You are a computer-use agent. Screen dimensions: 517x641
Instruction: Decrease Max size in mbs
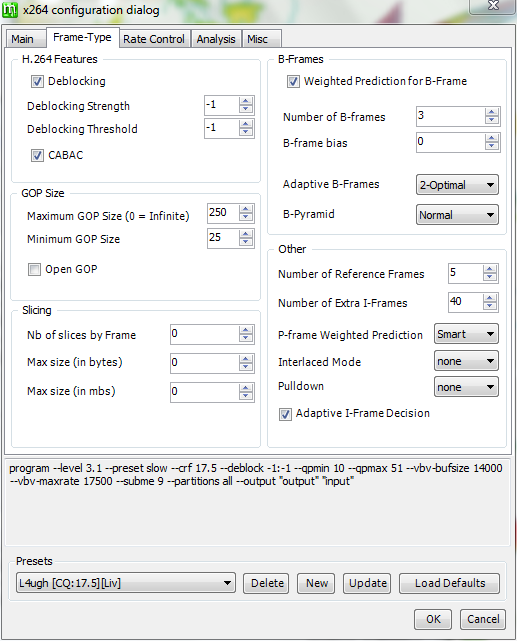coord(246,396)
